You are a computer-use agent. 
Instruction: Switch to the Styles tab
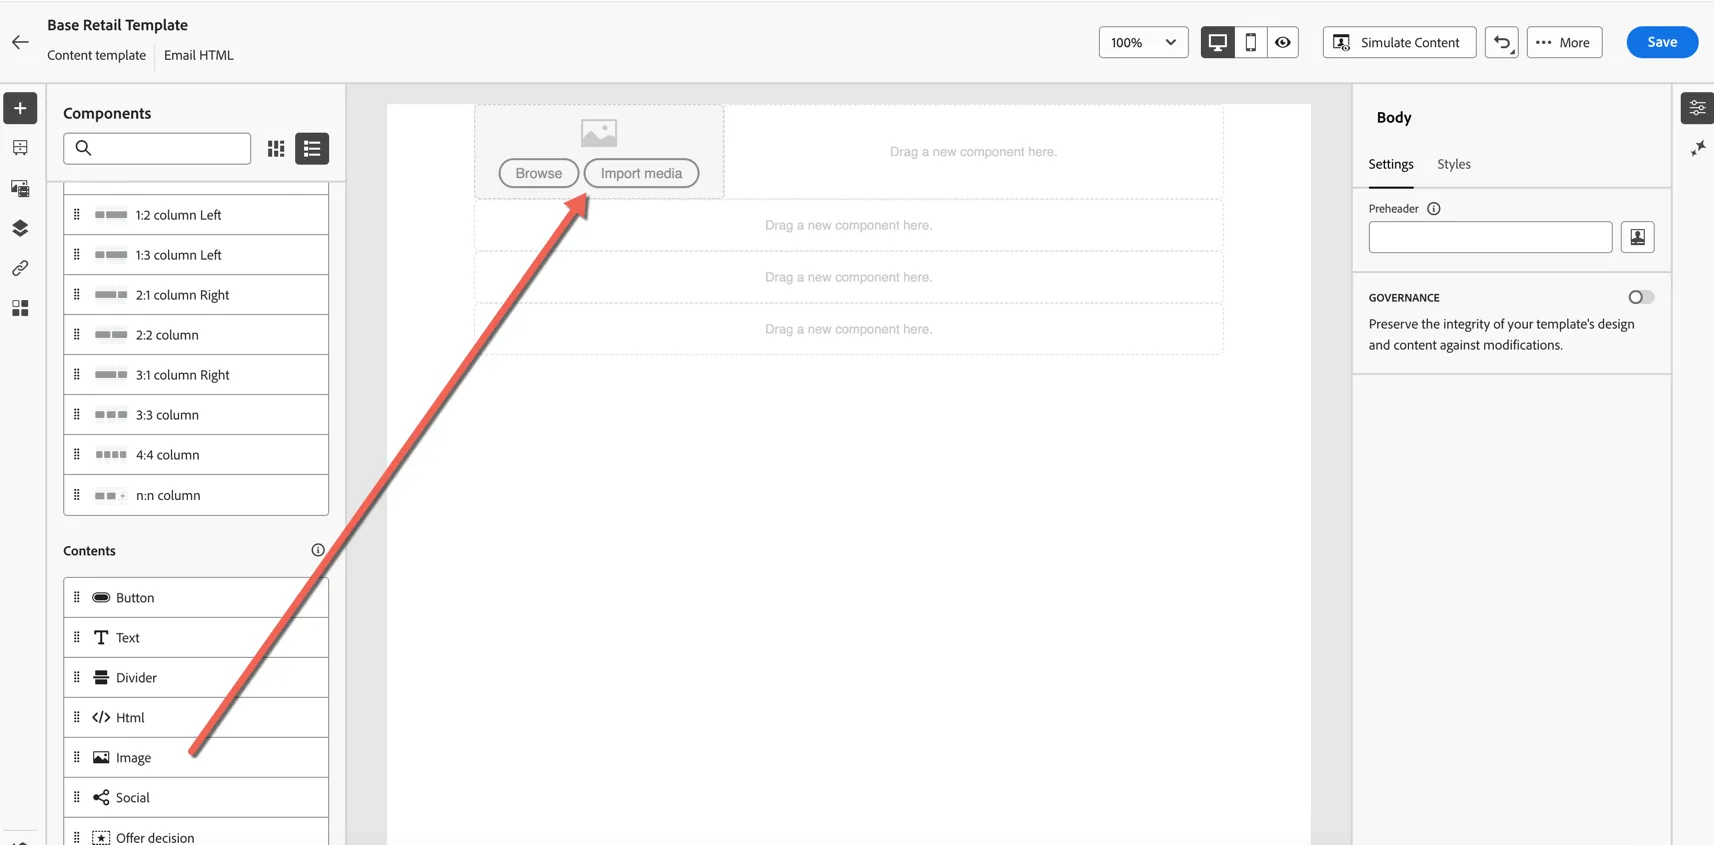pos(1453,164)
